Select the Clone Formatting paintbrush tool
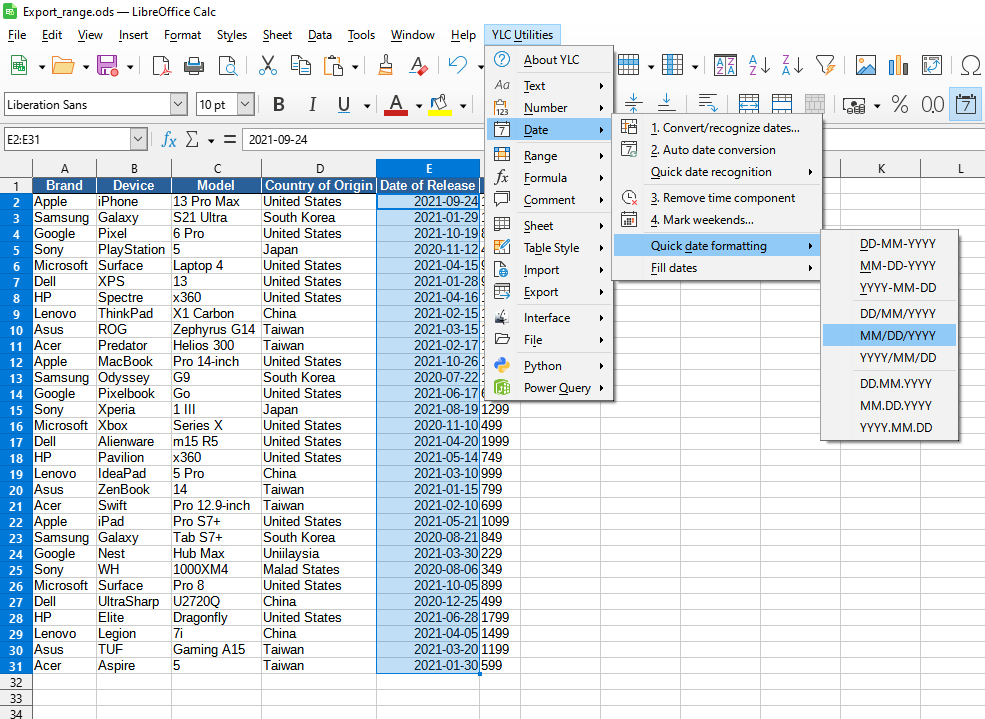Viewport: 985px width, 719px height. click(x=386, y=65)
